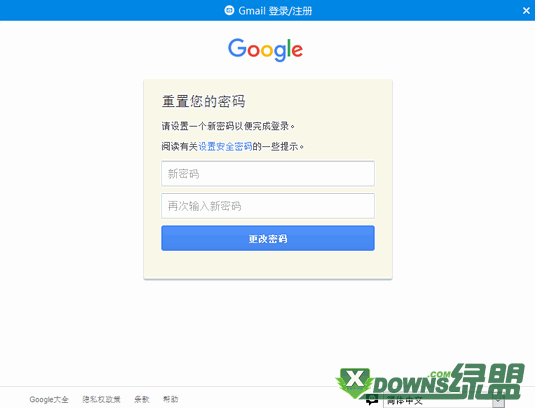
Task: Open the 隐私权政策 footer link
Action: coord(101,399)
